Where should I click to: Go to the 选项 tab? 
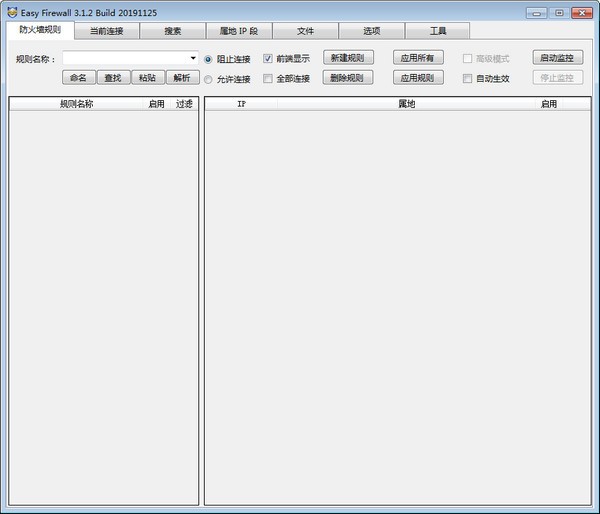tap(372, 31)
